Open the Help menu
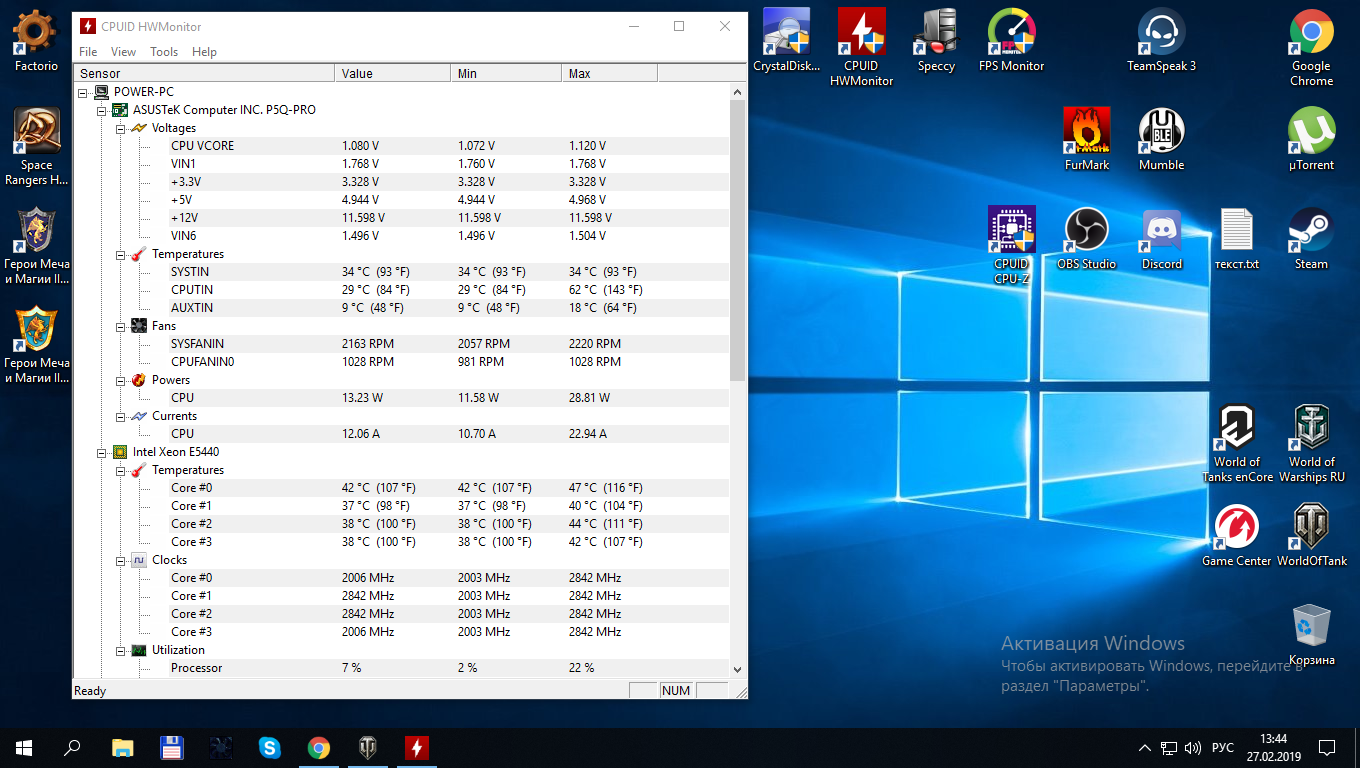This screenshot has width=1360, height=768. 204,52
